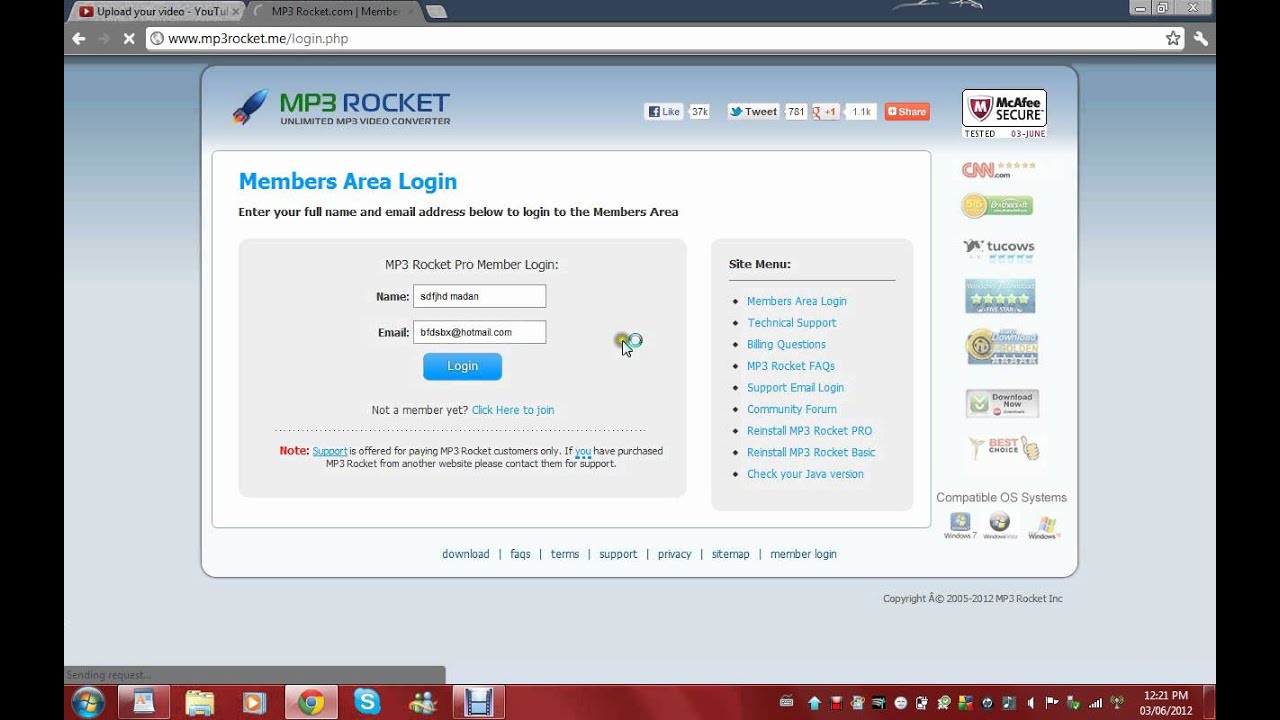Image resolution: width=1280 pixels, height=720 pixels.
Task: Click the address bar URL
Action: pyautogui.click(x=258, y=38)
